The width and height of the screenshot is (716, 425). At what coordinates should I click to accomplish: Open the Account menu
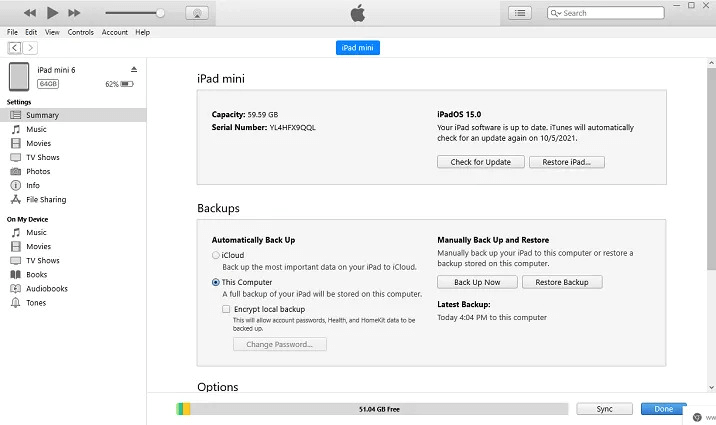tap(115, 32)
